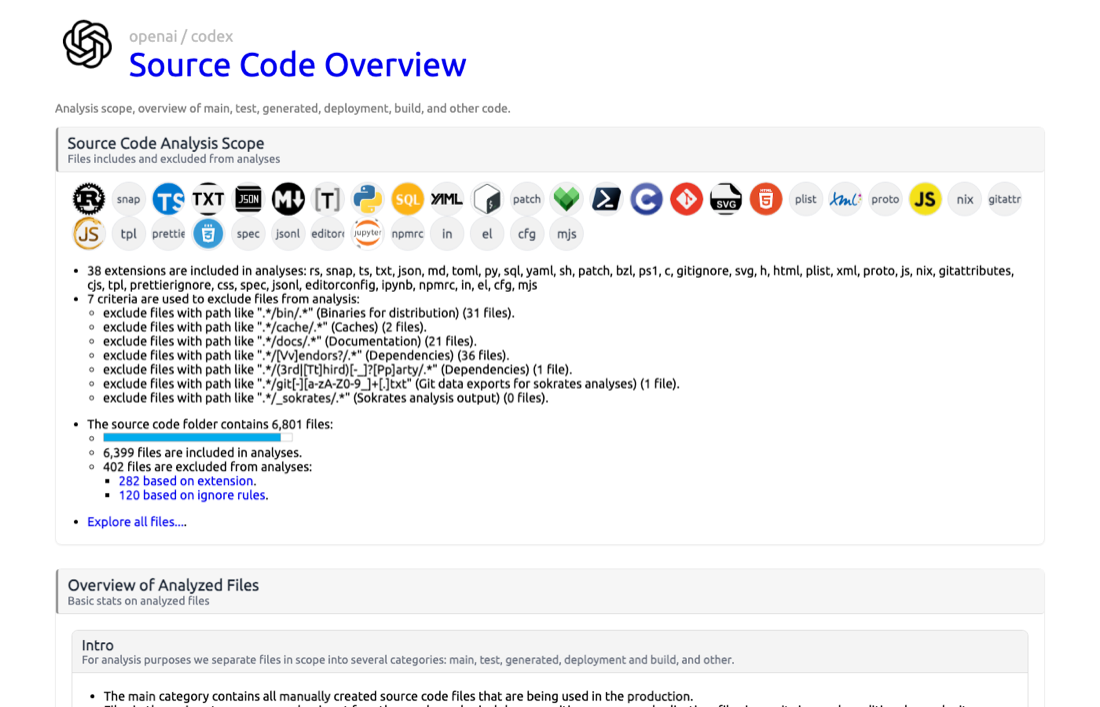Click the yellow JS icon
Viewport: 1100px width, 707px height.
pos(925,199)
